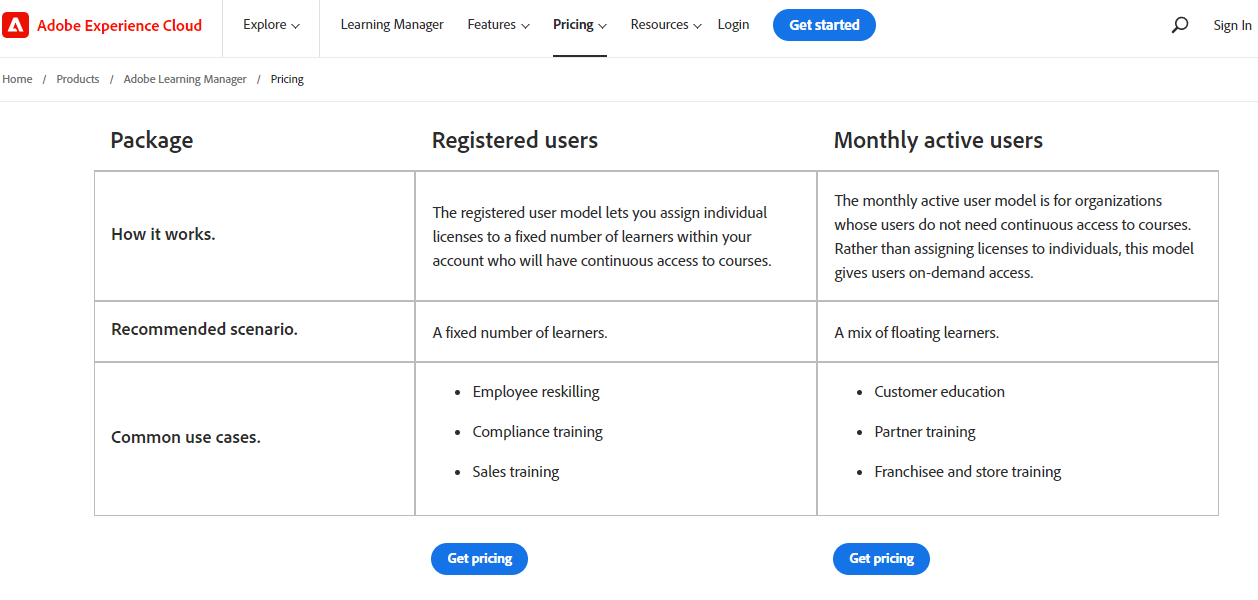Open the search magnifier icon

[1180, 25]
